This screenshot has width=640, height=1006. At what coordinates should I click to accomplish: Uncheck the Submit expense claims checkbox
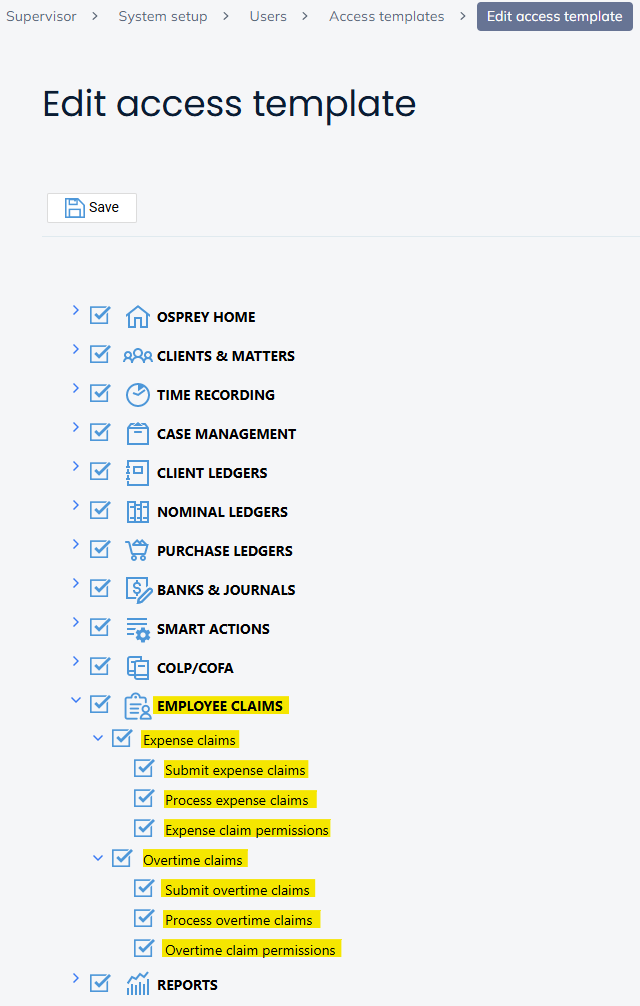(x=144, y=769)
